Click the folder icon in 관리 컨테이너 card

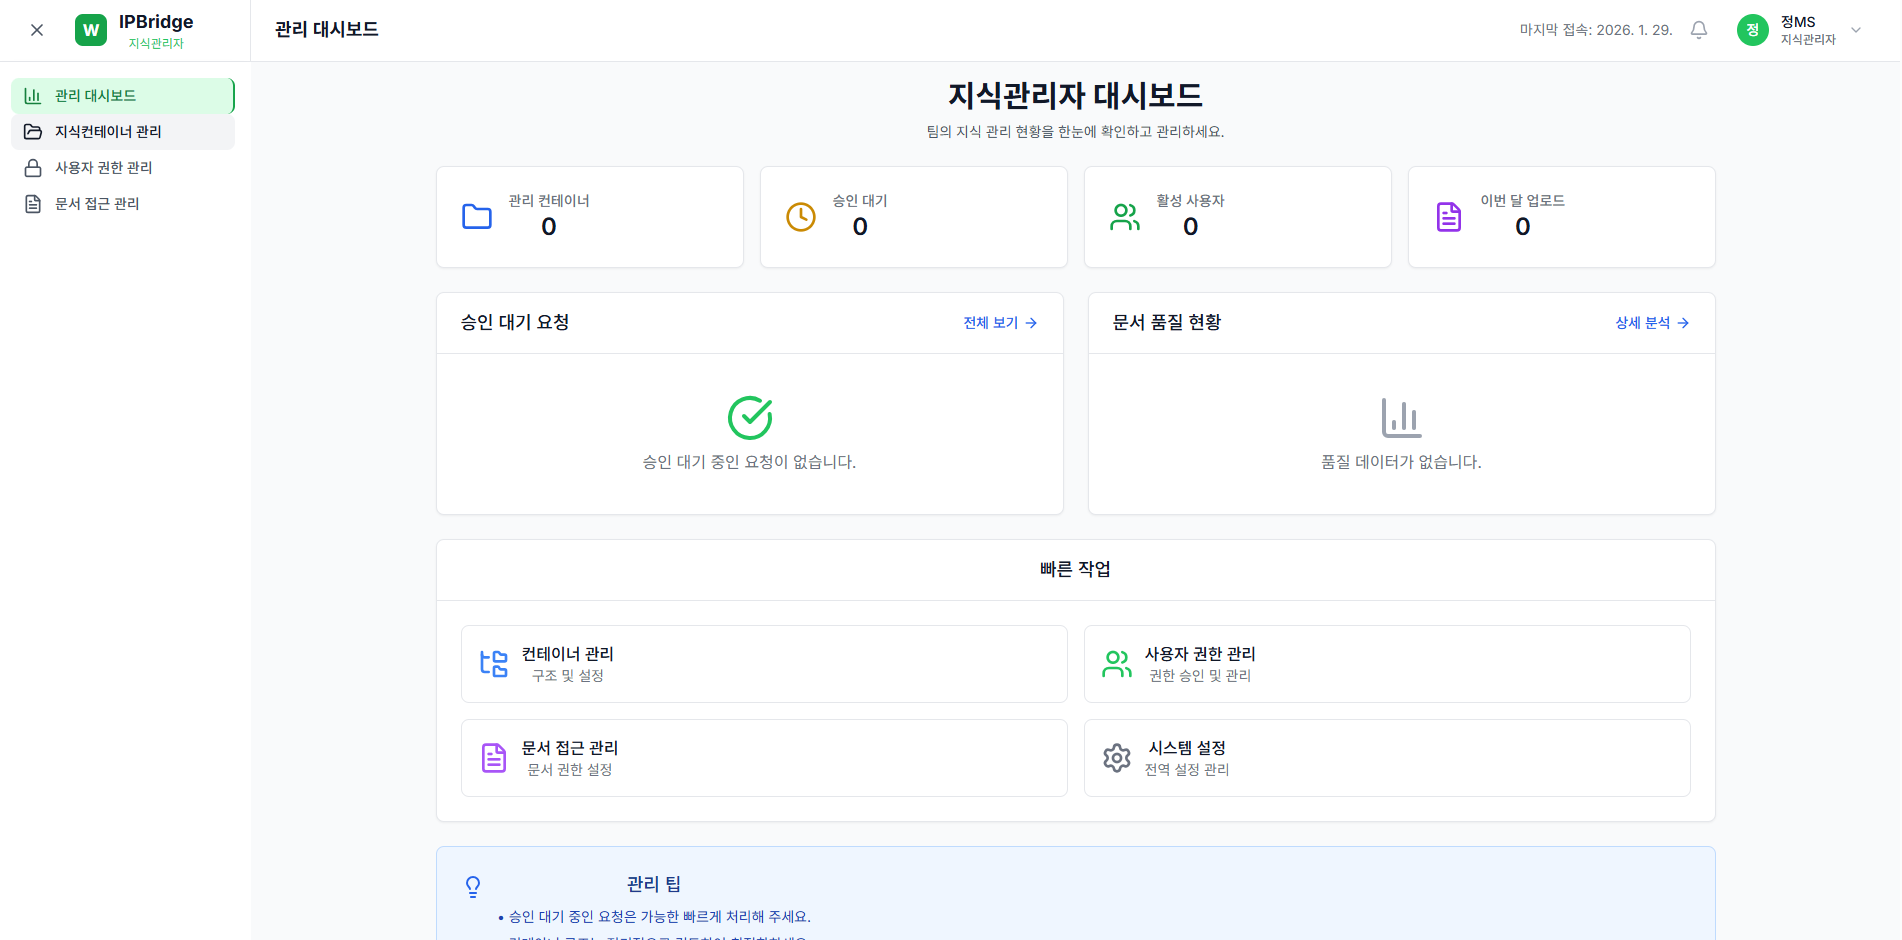tap(477, 217)
